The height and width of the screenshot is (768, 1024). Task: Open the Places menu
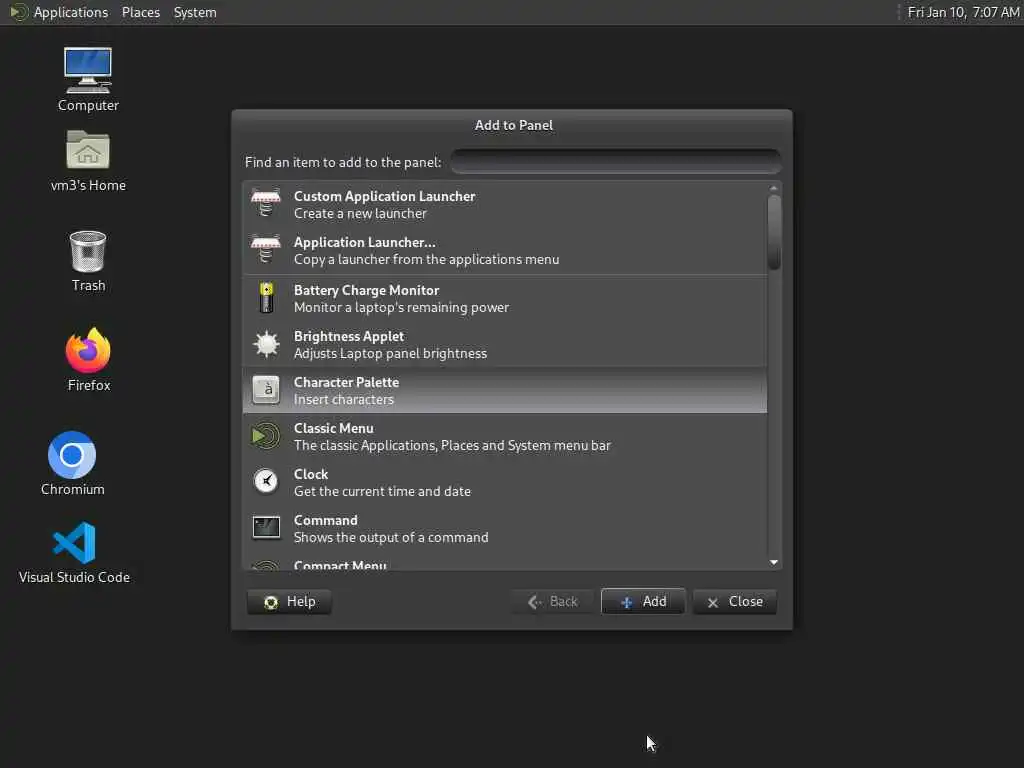(x=140, y=12)
